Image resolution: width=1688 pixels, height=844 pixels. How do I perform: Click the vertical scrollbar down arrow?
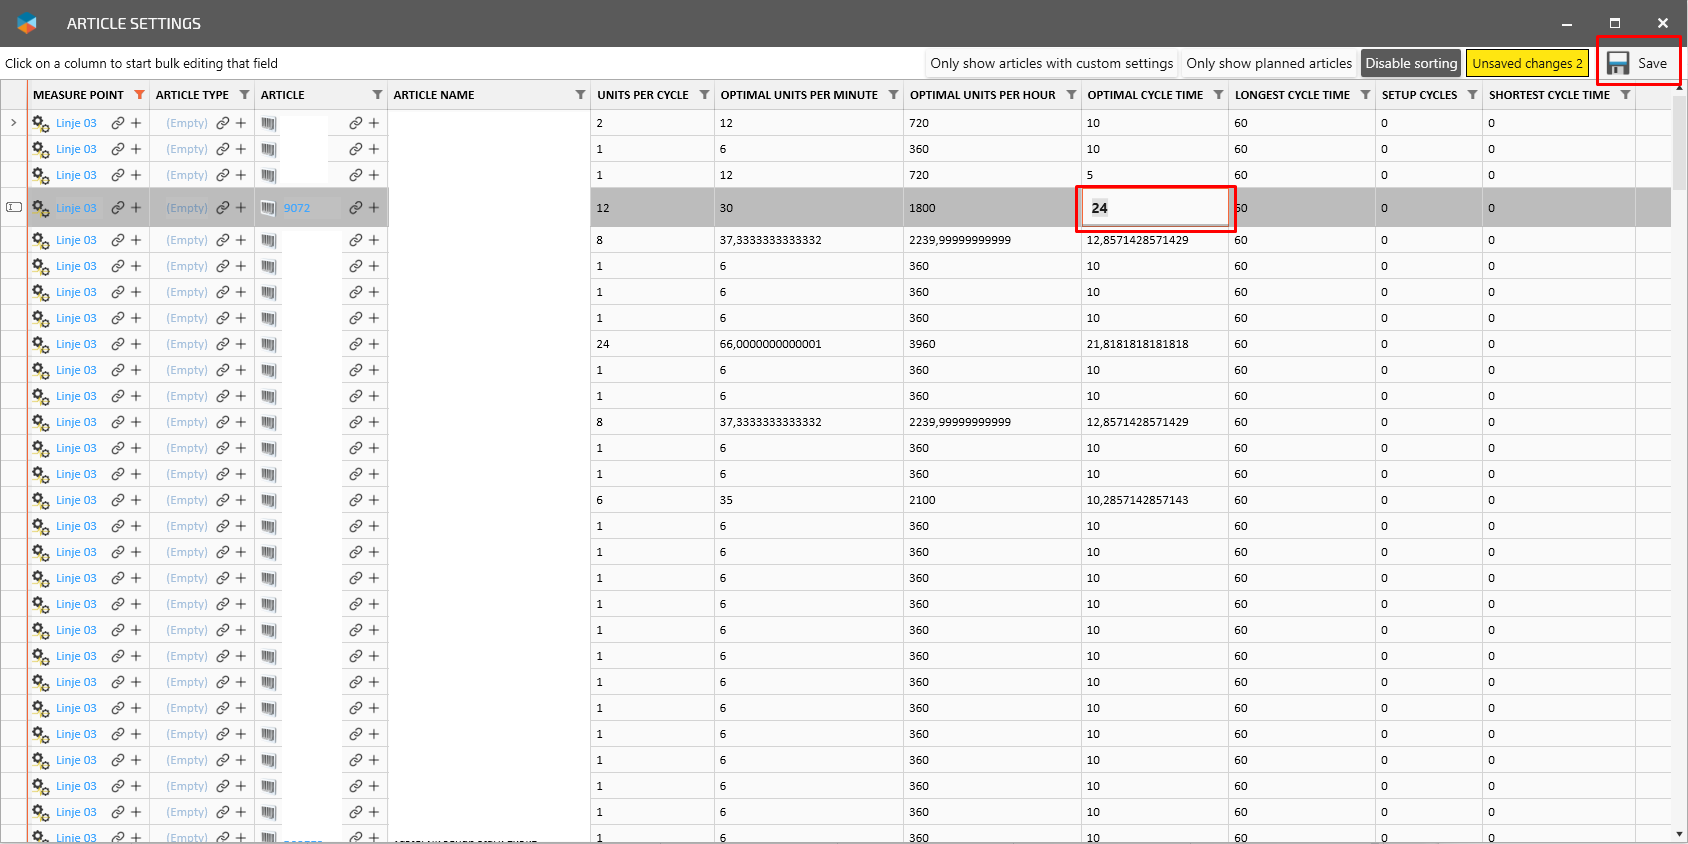point(1679,834)
